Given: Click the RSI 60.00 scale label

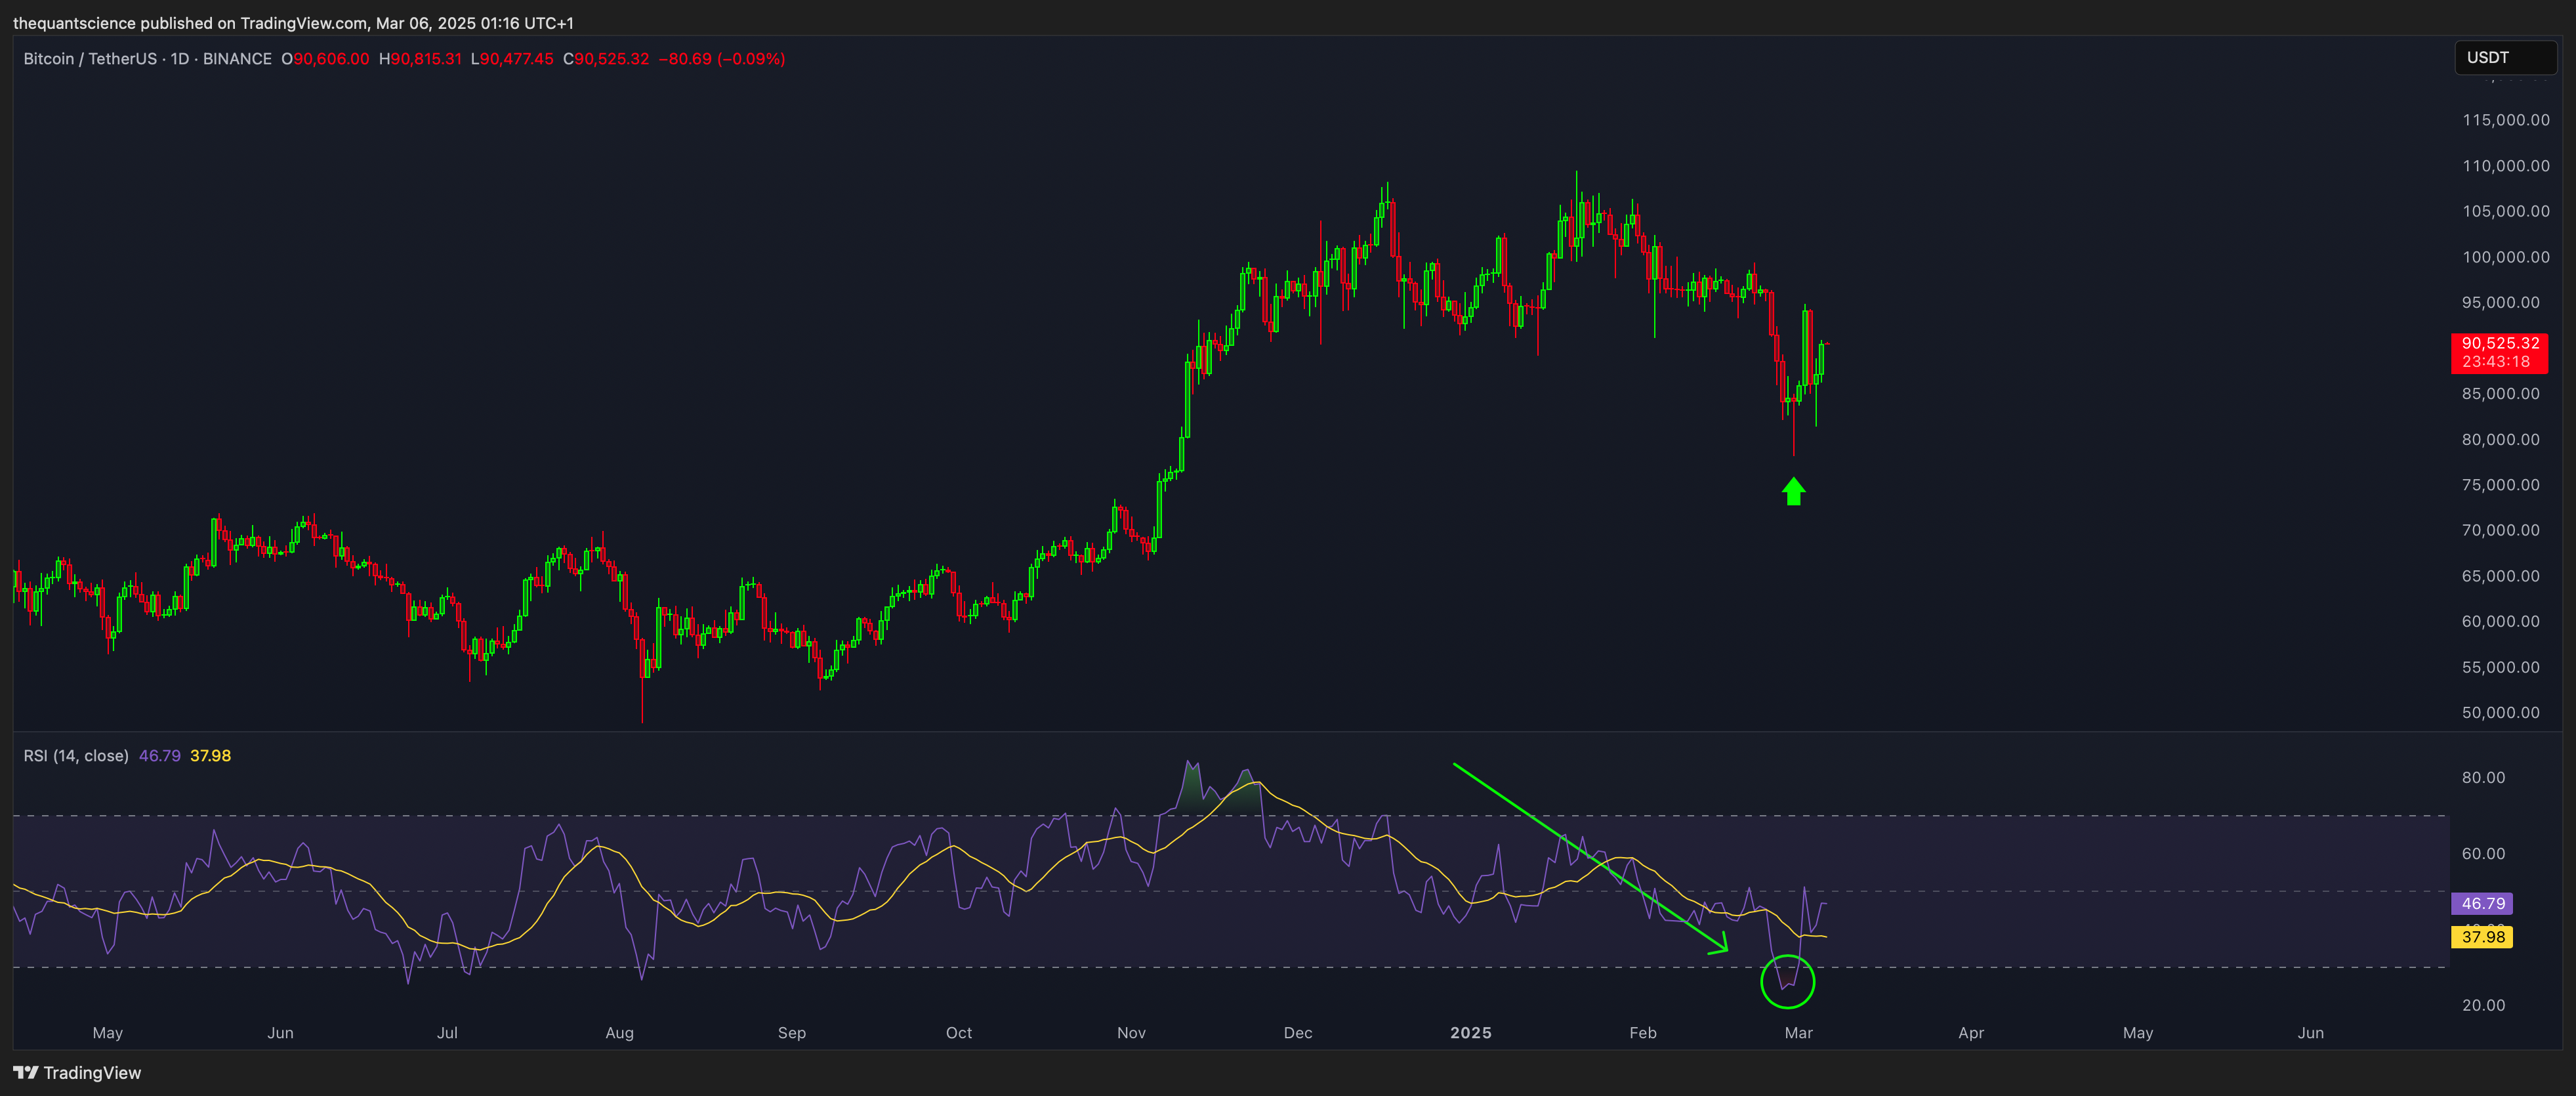Looking at the screenshot, I should pyautogui.click(x=2483, y=854).
